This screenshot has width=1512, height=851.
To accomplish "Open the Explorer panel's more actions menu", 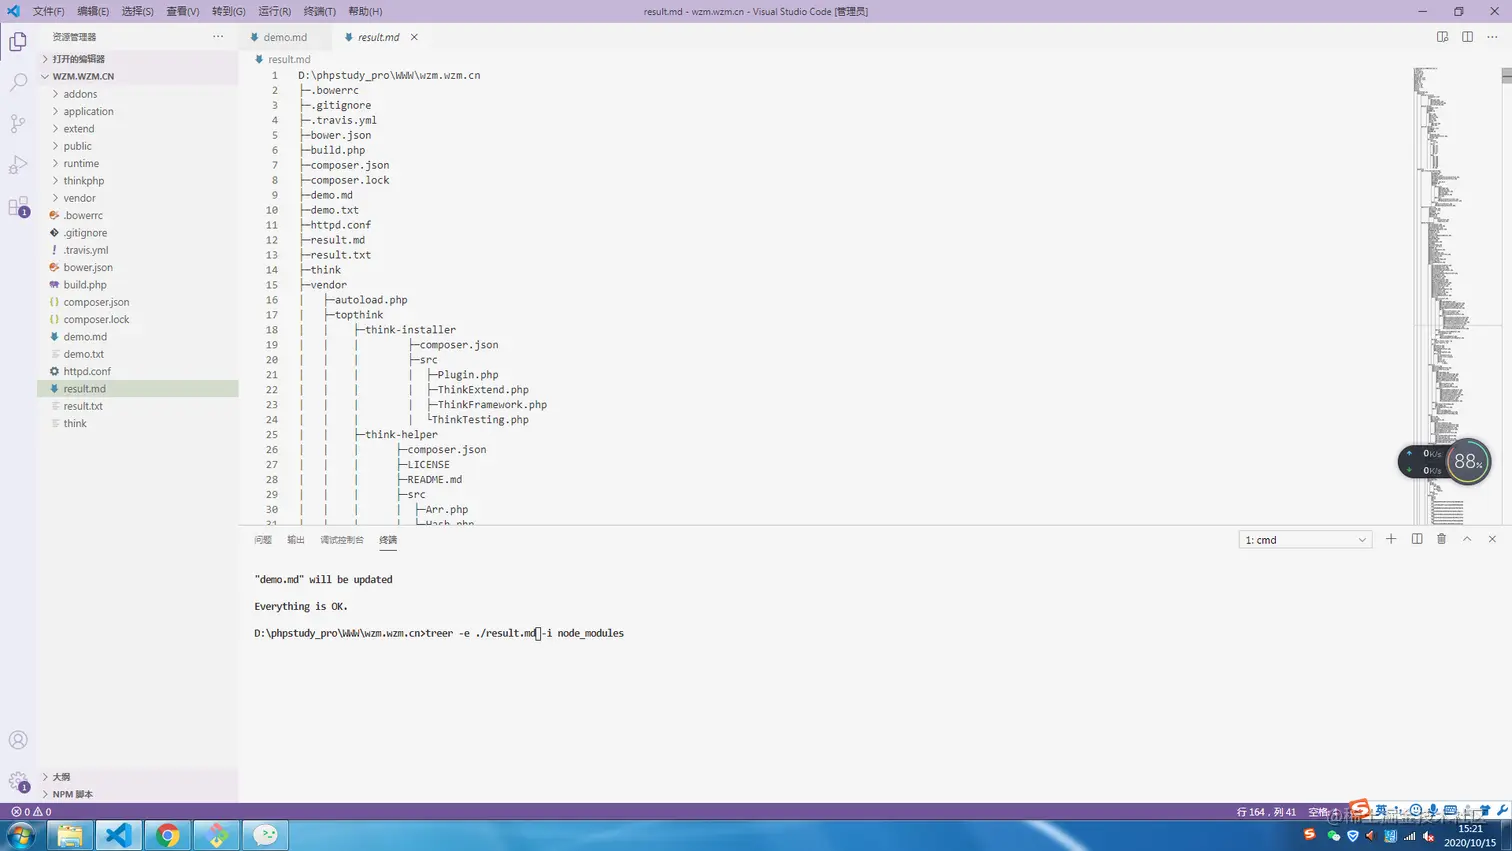I will click(218, 37).
